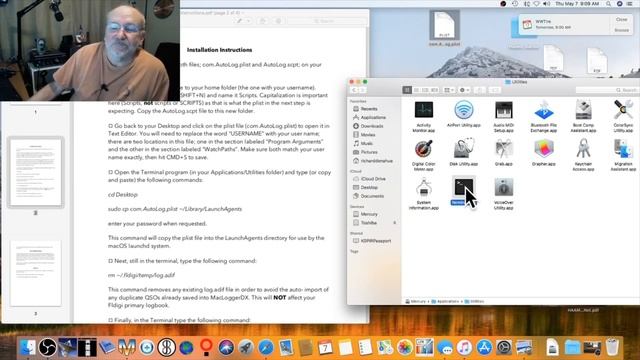Open Downloads in Finder sidebar
This screenshot has width=640, height=360.
point(373,126)
